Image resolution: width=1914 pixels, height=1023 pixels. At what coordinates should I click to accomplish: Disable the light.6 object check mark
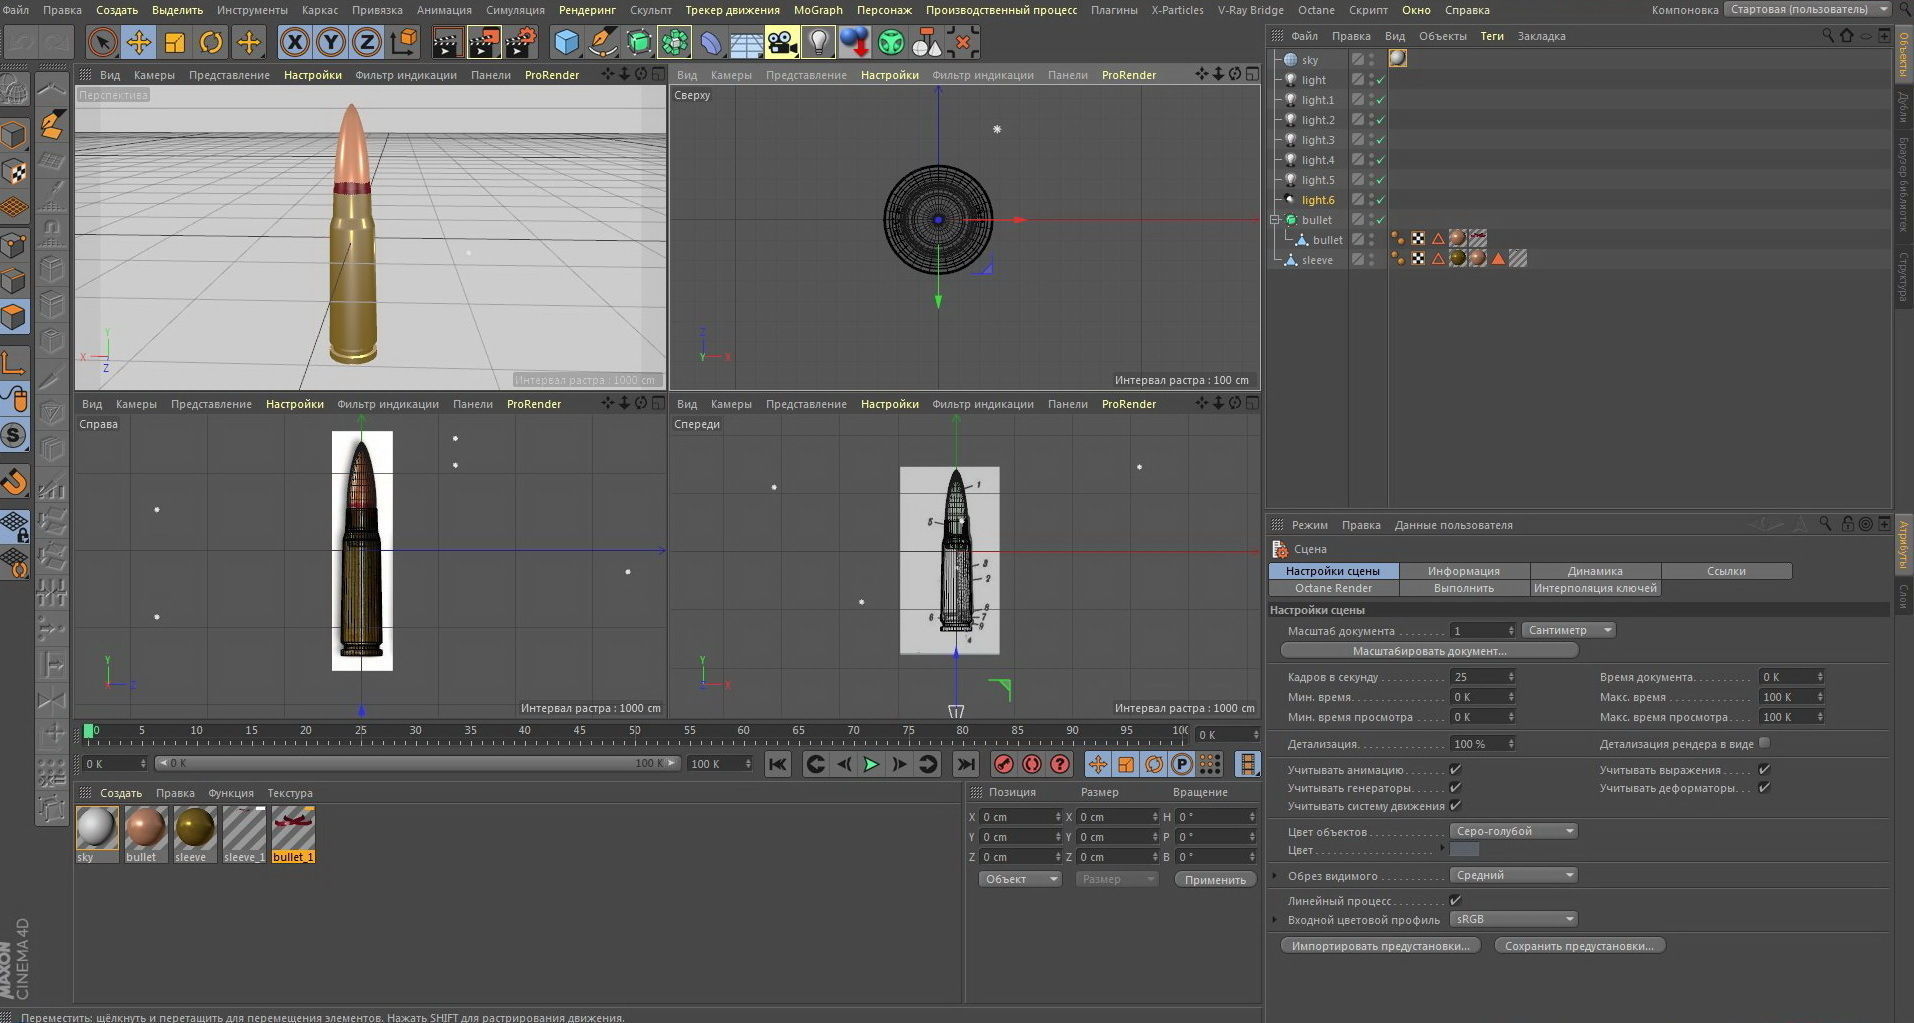1381,200
